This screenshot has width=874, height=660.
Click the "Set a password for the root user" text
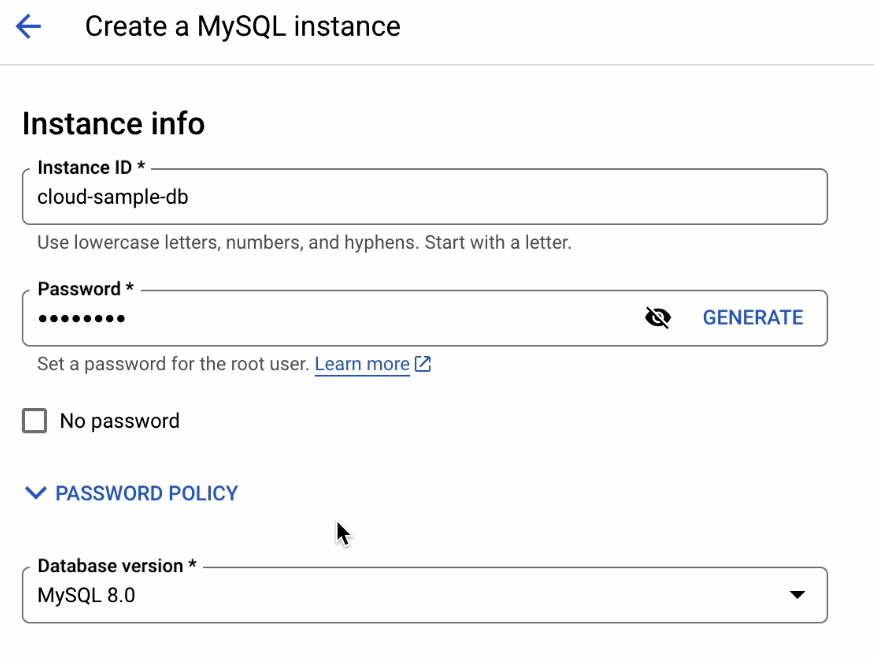click(x=173, y=364)
